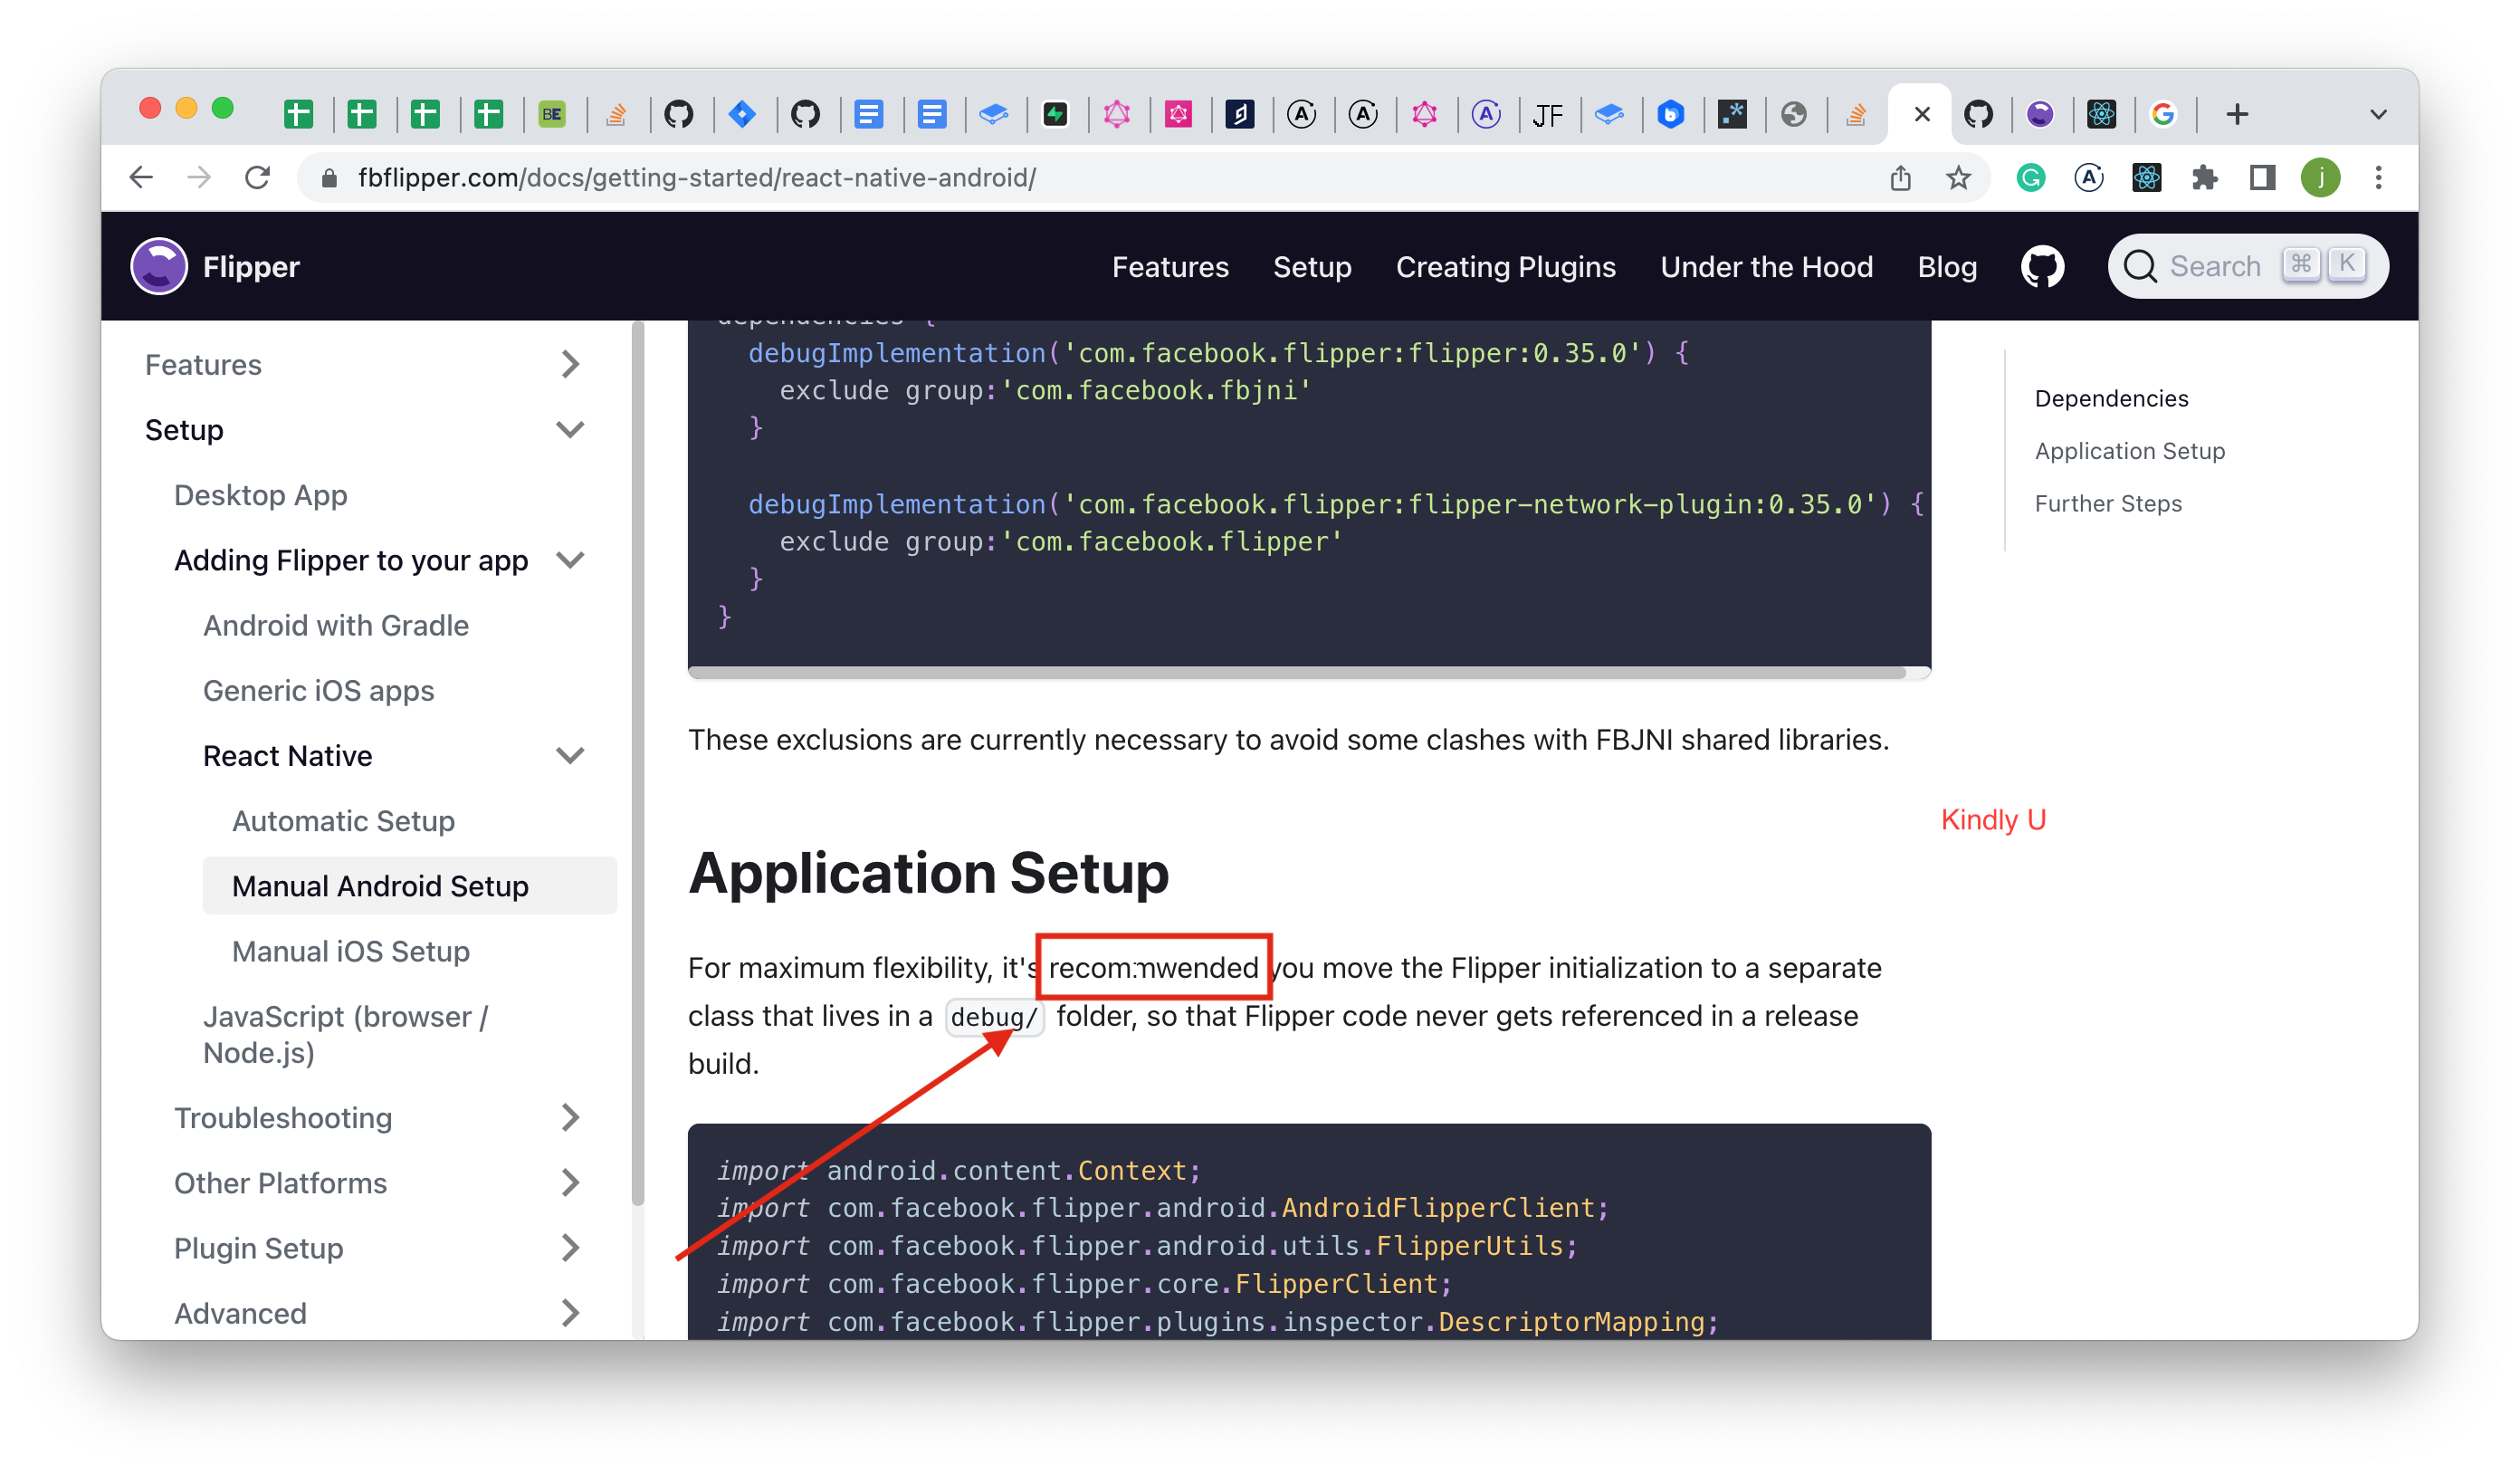Viewport: 2520px width, 1474px height.
Task: Expand the Advanced sidebar section
Action: click(x=570, y=1312)
